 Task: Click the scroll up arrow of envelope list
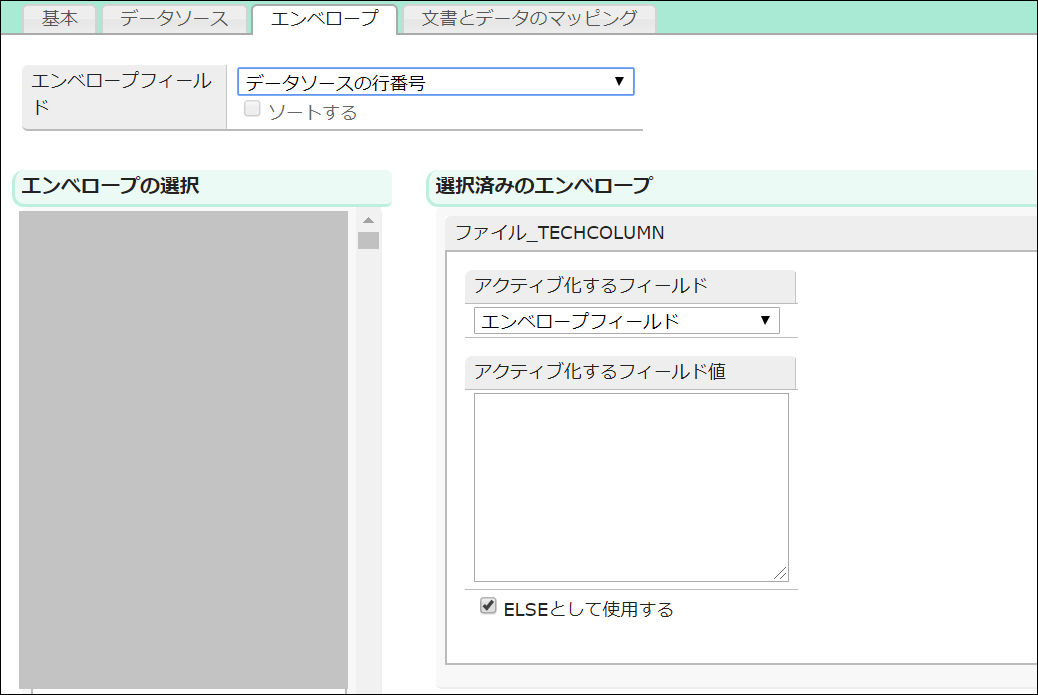368,220
